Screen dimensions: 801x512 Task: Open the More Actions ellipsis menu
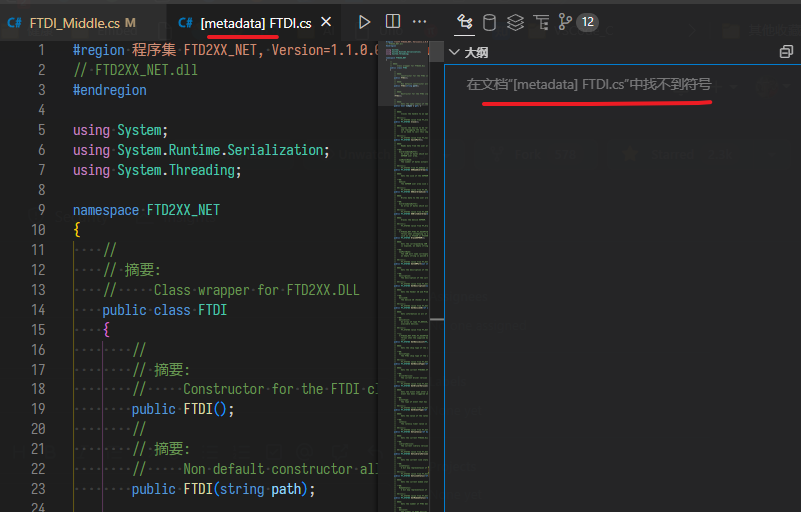point(419,21)
